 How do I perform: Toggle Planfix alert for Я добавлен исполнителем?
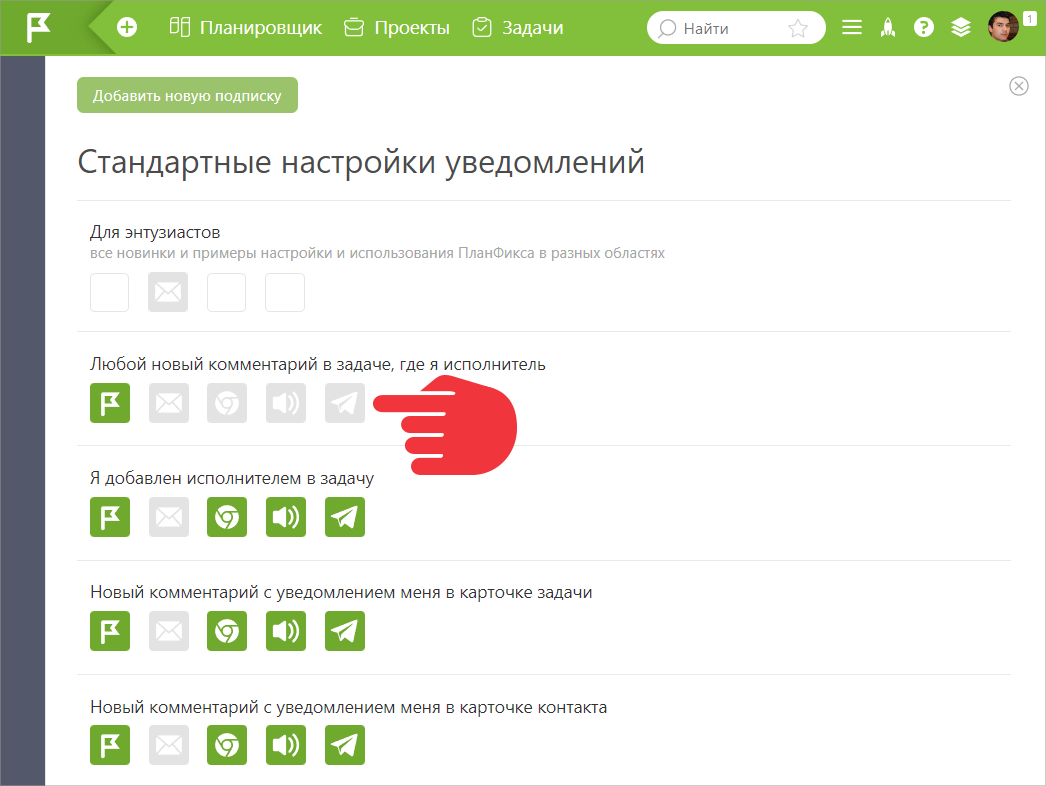point(110,517)
